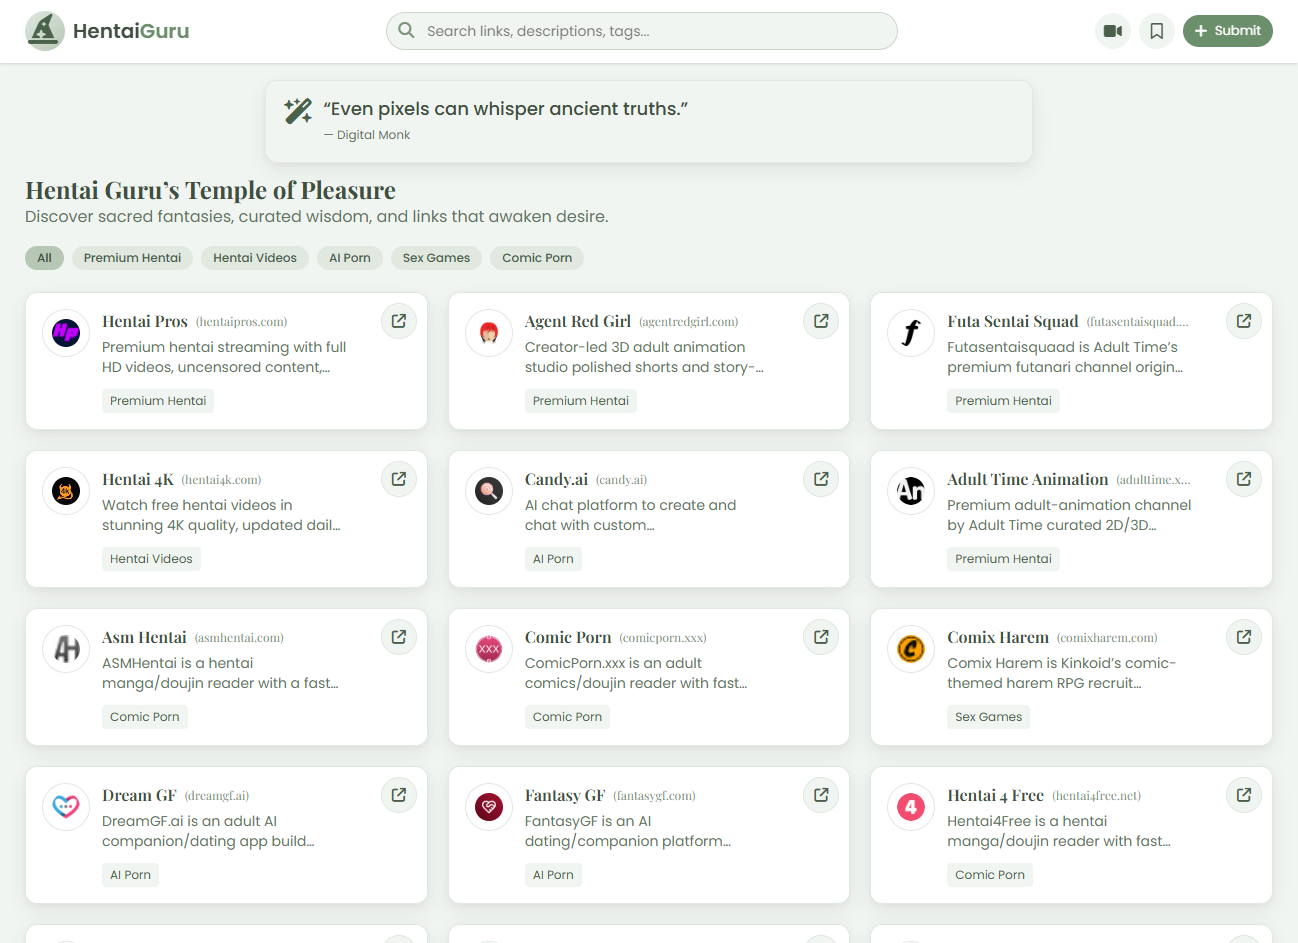The height and width of the screenshot is (943, 1298).
Task: Open the Hentai Pros title link
Action: [x=145, y=322]
